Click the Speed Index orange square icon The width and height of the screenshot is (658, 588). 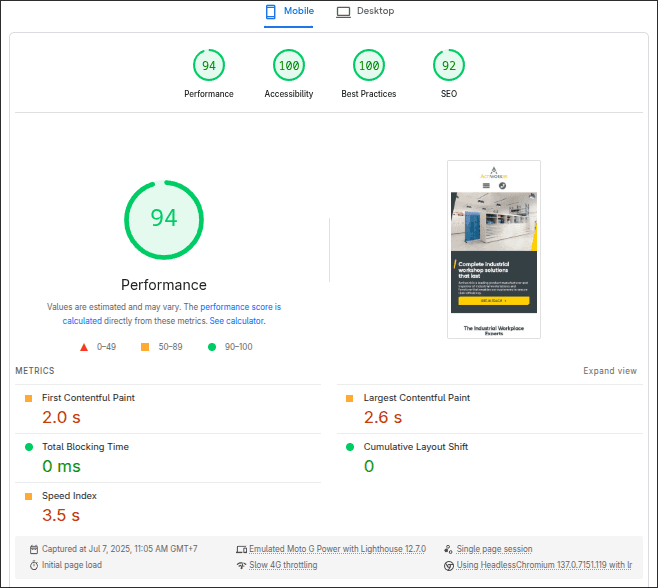tap(29, 497)
